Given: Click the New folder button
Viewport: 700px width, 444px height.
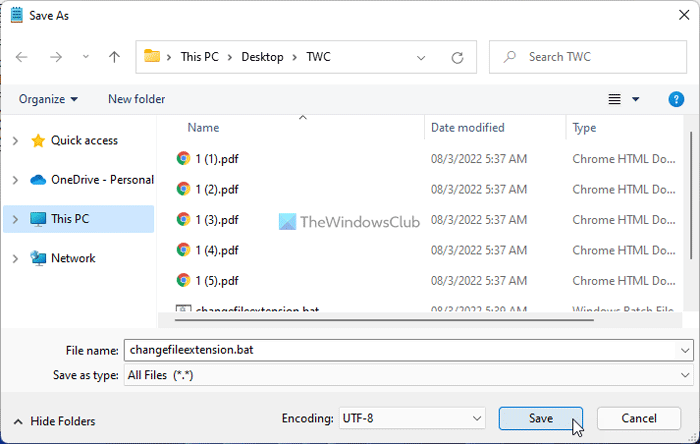Looking at the screenshot, I should tap(137, 99).
